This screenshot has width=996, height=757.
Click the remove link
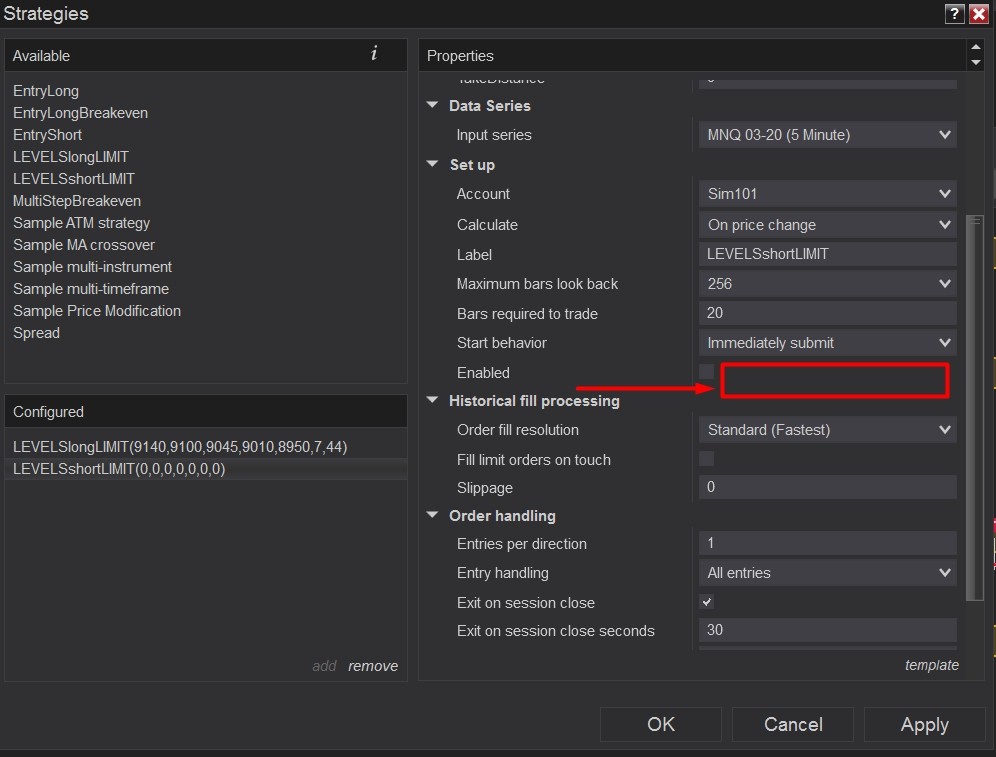(x=373, y=666)
